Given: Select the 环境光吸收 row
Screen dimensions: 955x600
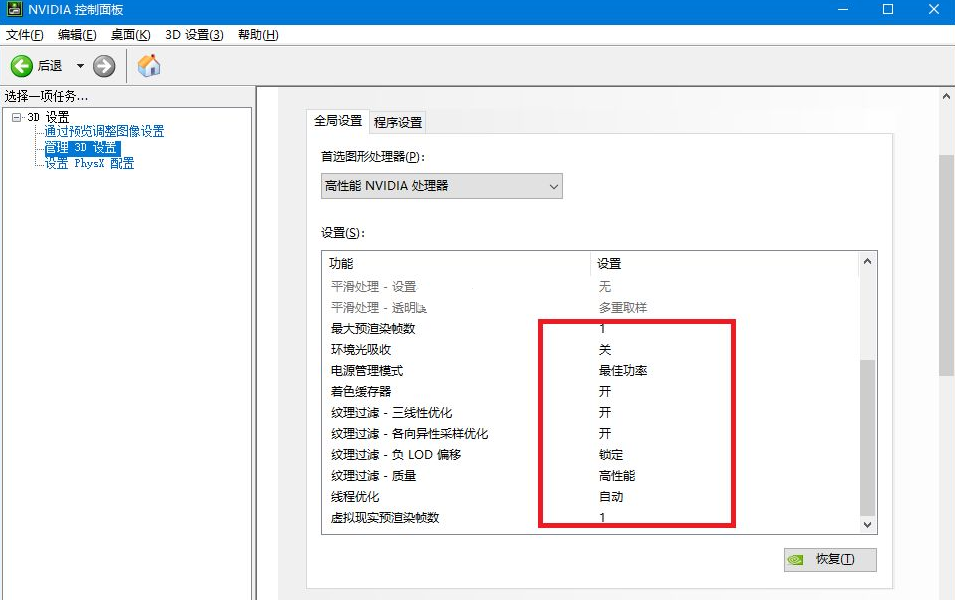Looking at the screenshot, I should click(590, 350).
